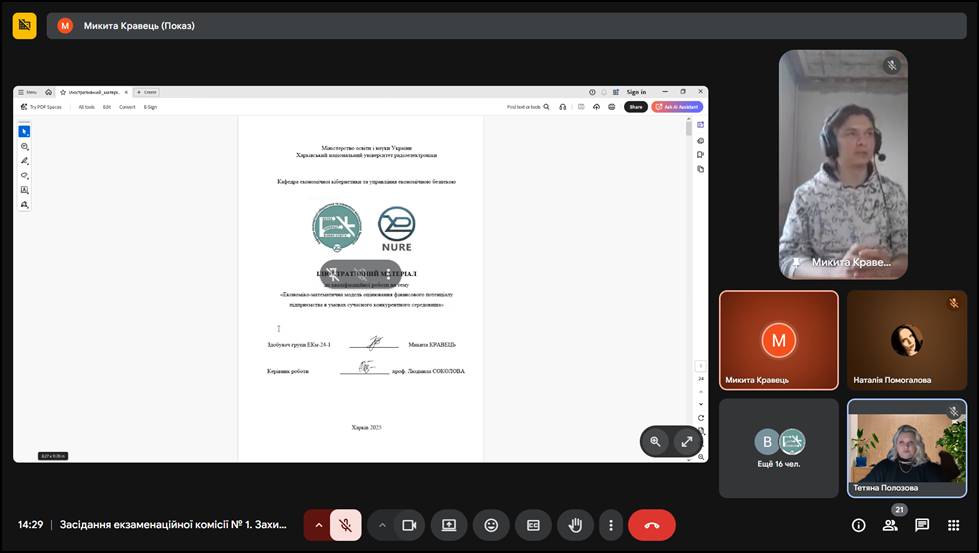Viewport: 979px width, 553px height.
Task: Toggle the camera on or off
Action: pyautogui.click(x=408, y=525)
